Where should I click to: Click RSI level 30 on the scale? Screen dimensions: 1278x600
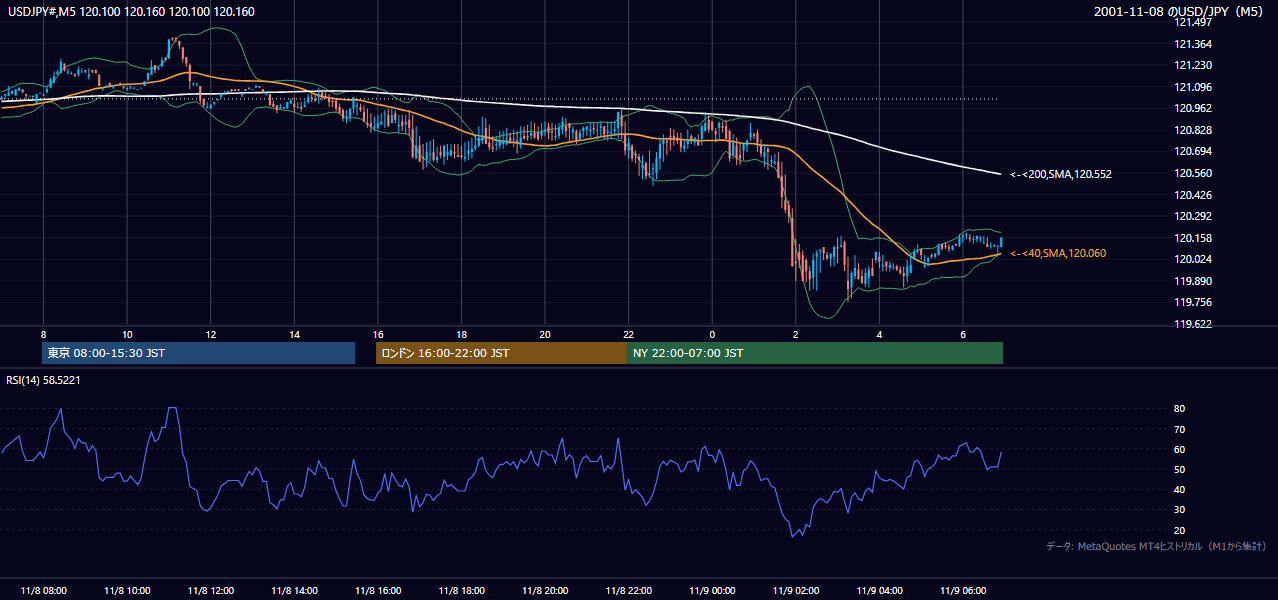(x=1179, y=510)
